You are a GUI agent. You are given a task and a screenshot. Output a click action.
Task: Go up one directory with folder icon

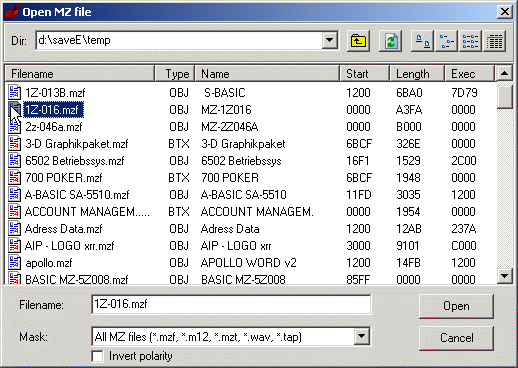tap(358, 41)
